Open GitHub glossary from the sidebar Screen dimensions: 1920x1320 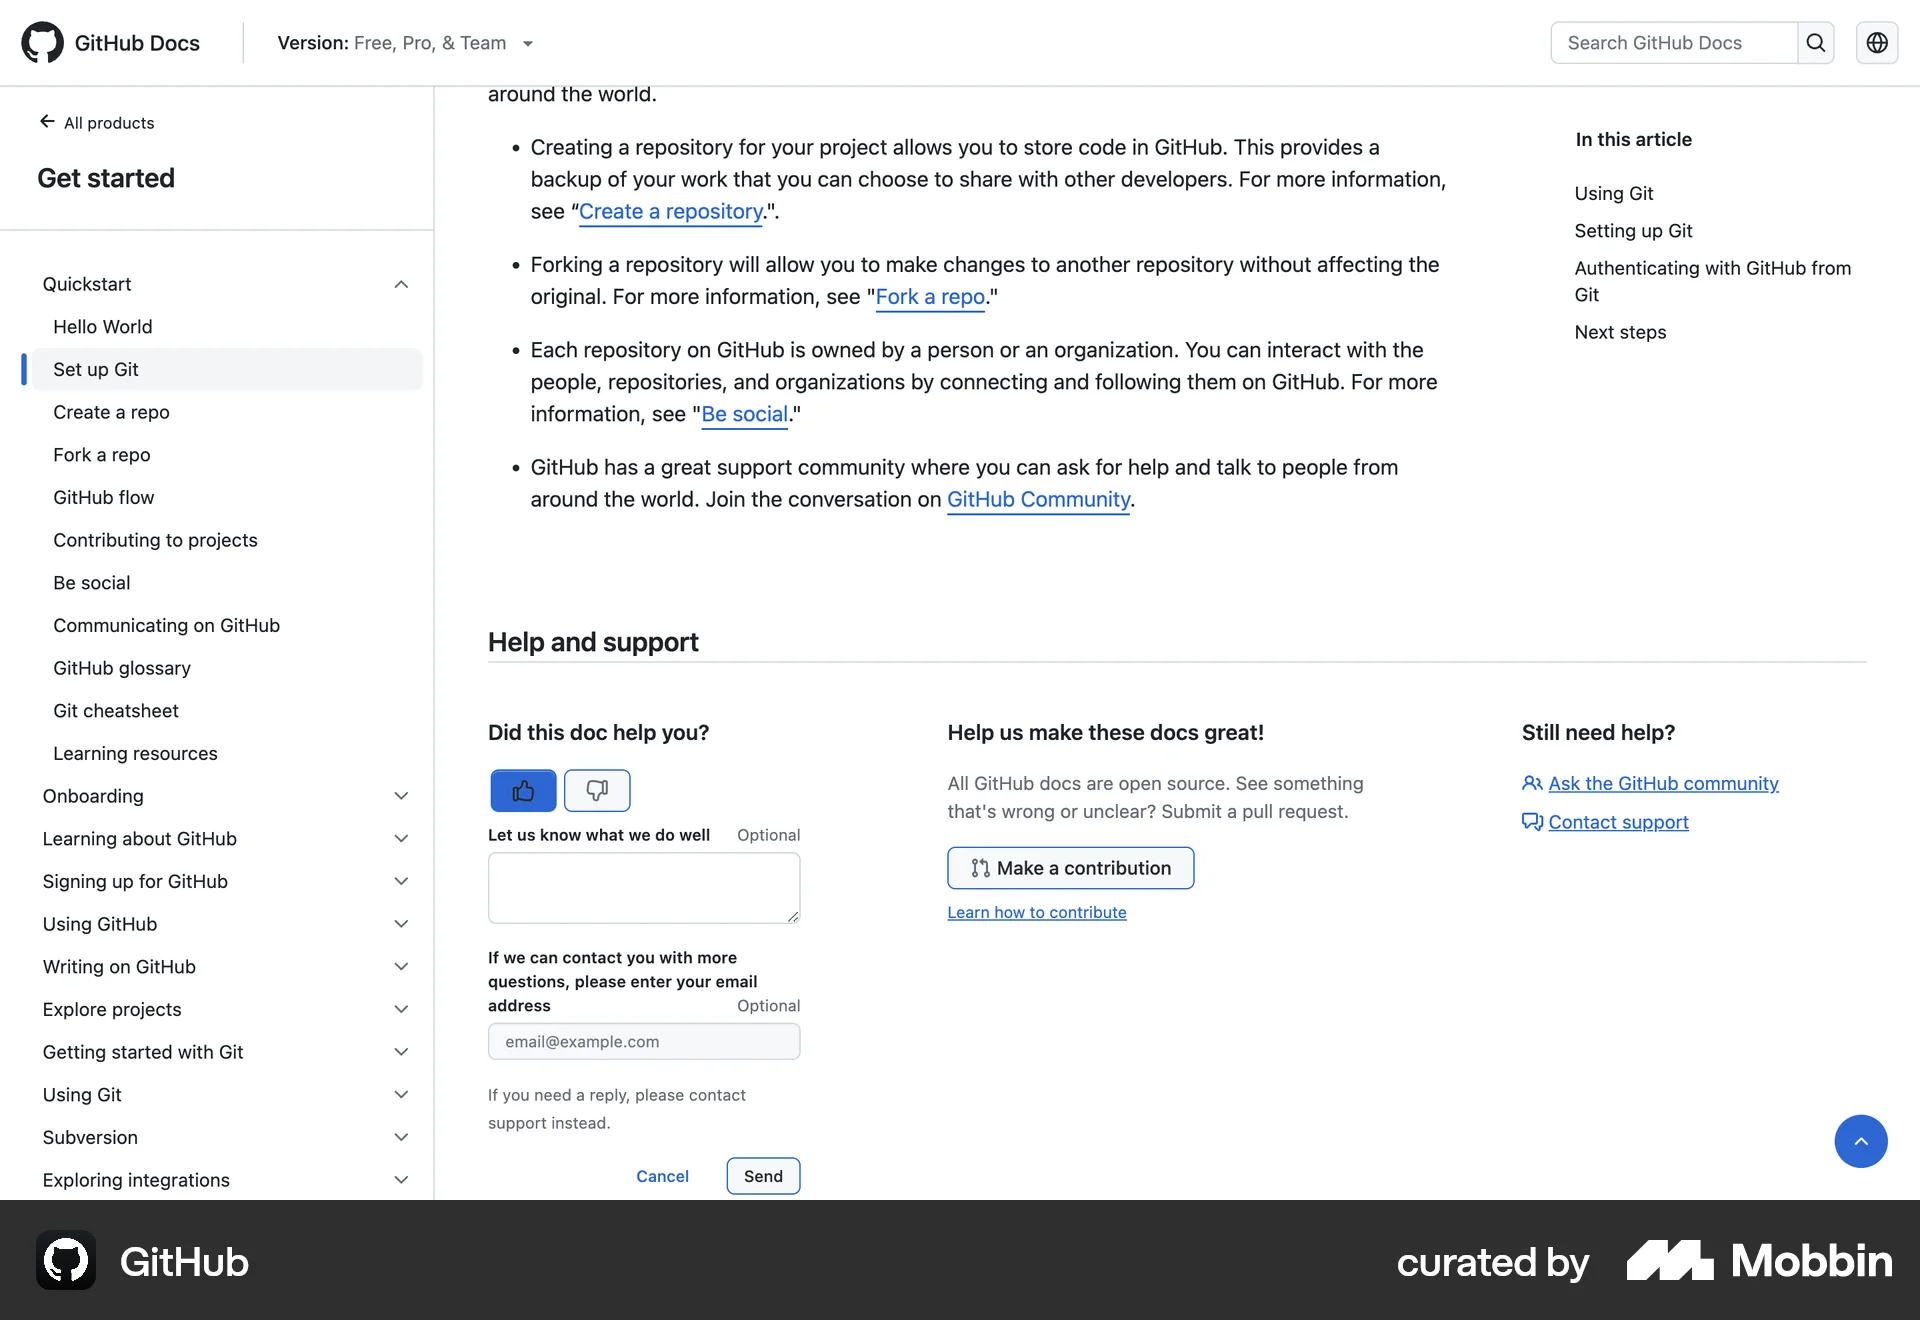(121, 668)
